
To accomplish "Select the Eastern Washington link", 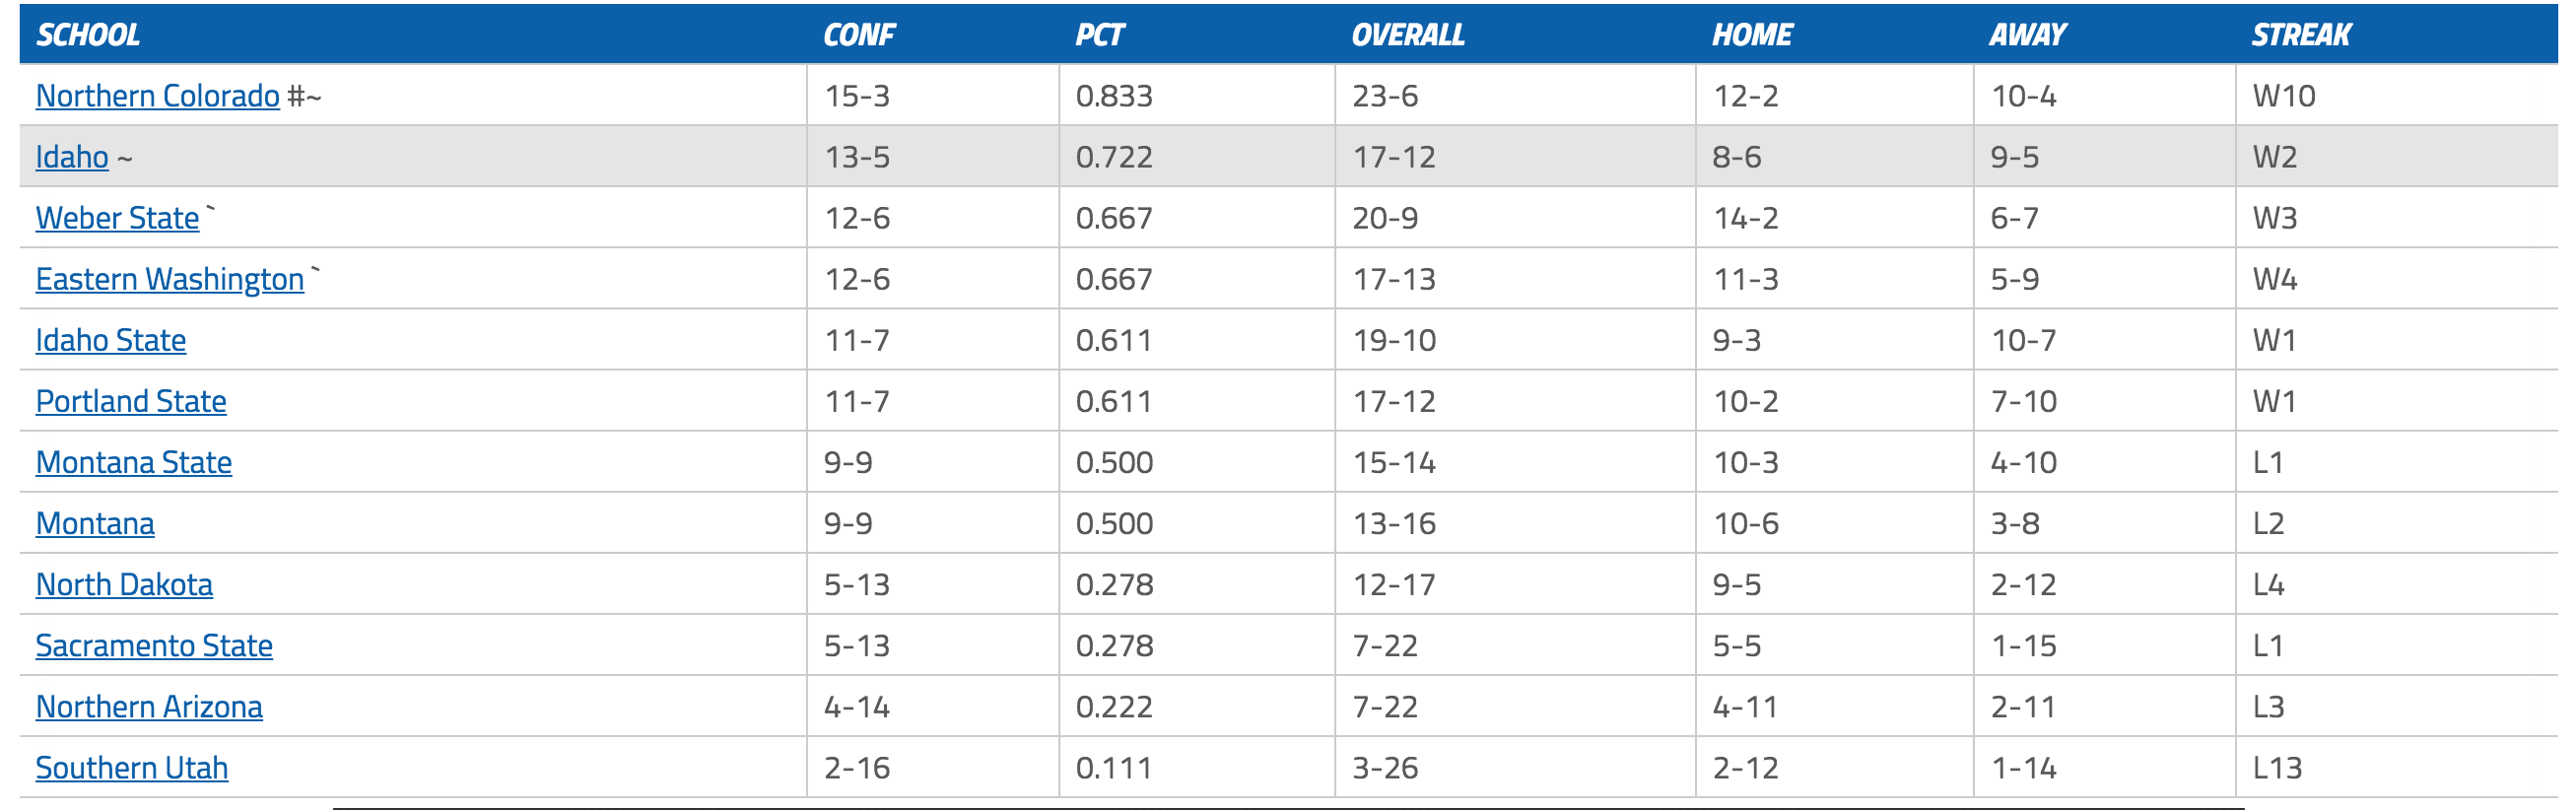I will (169, 279).
